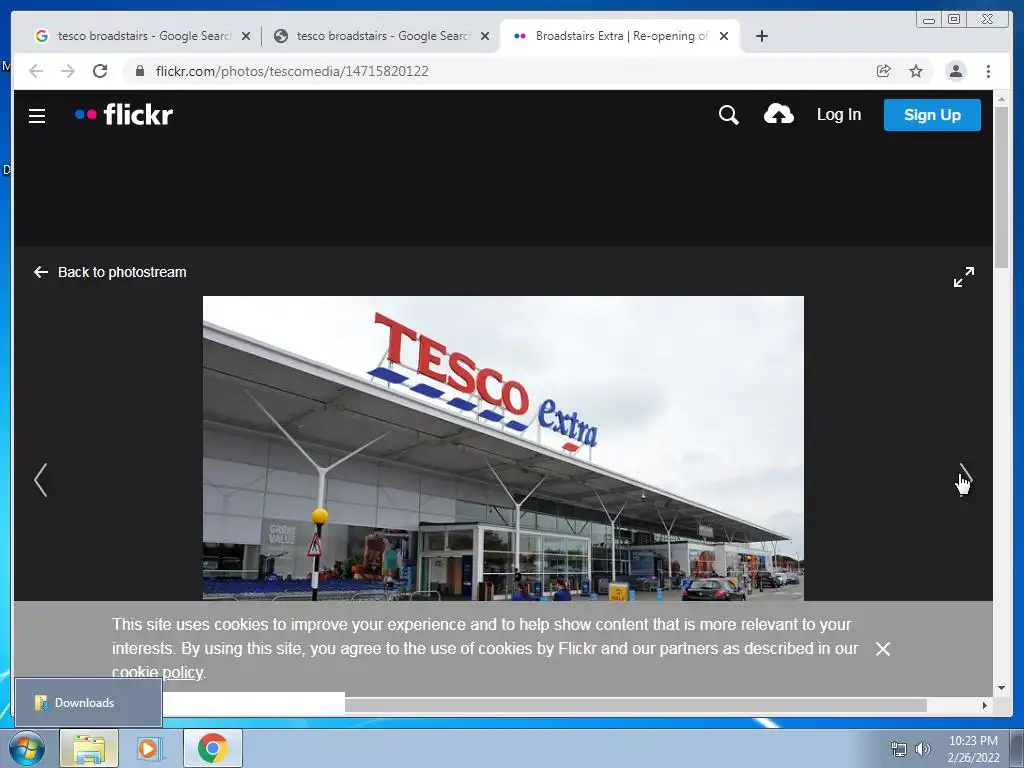Click scroll up arrow
The width and height of the screenshot is (1024, 768).
coord(1001,99)
